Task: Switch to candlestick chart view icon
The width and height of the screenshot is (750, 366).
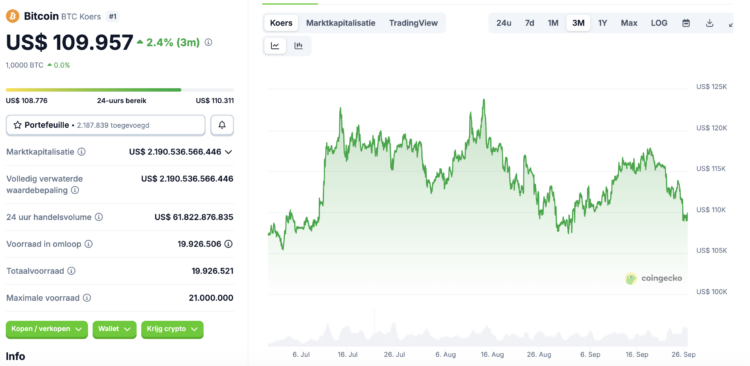Action: point(298,46)
